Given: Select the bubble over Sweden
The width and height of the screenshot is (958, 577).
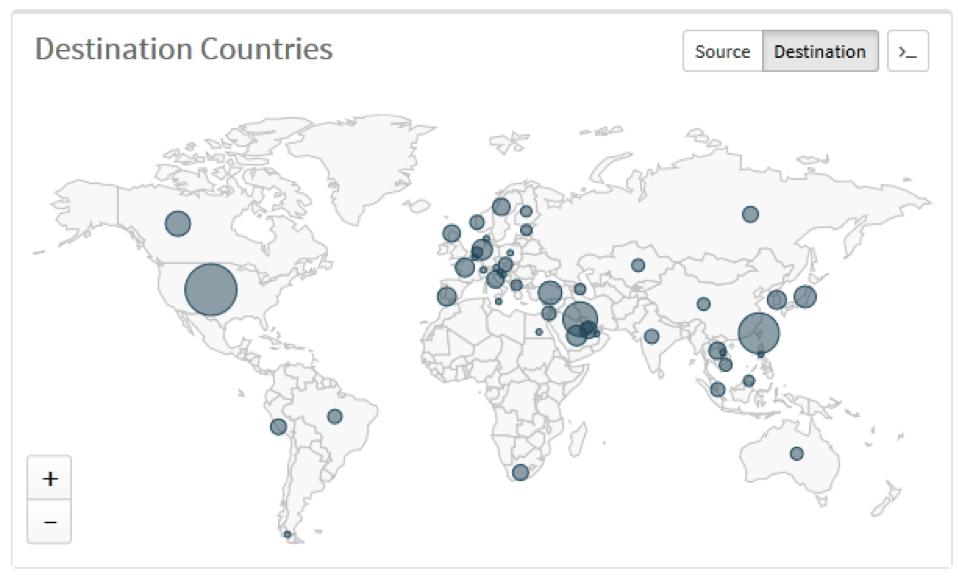Looking at the screenshot, I should [501, 207].
